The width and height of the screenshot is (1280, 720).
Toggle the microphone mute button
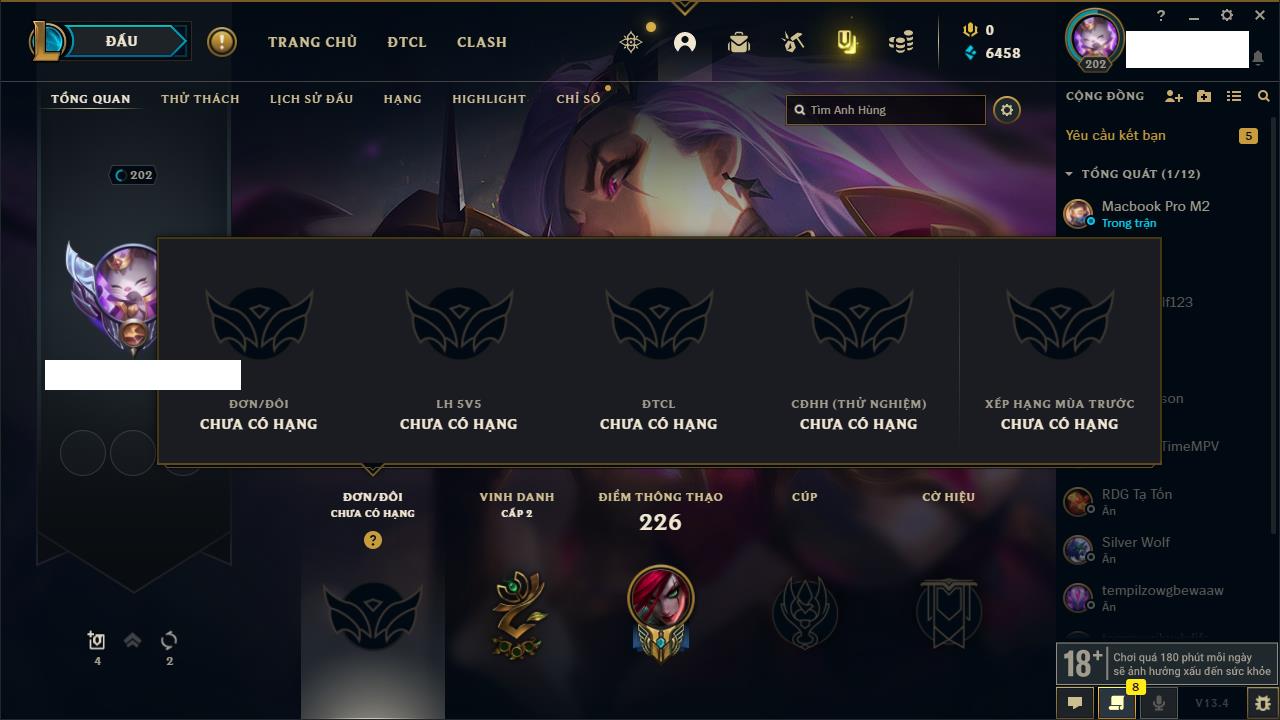pos(1159,703)
